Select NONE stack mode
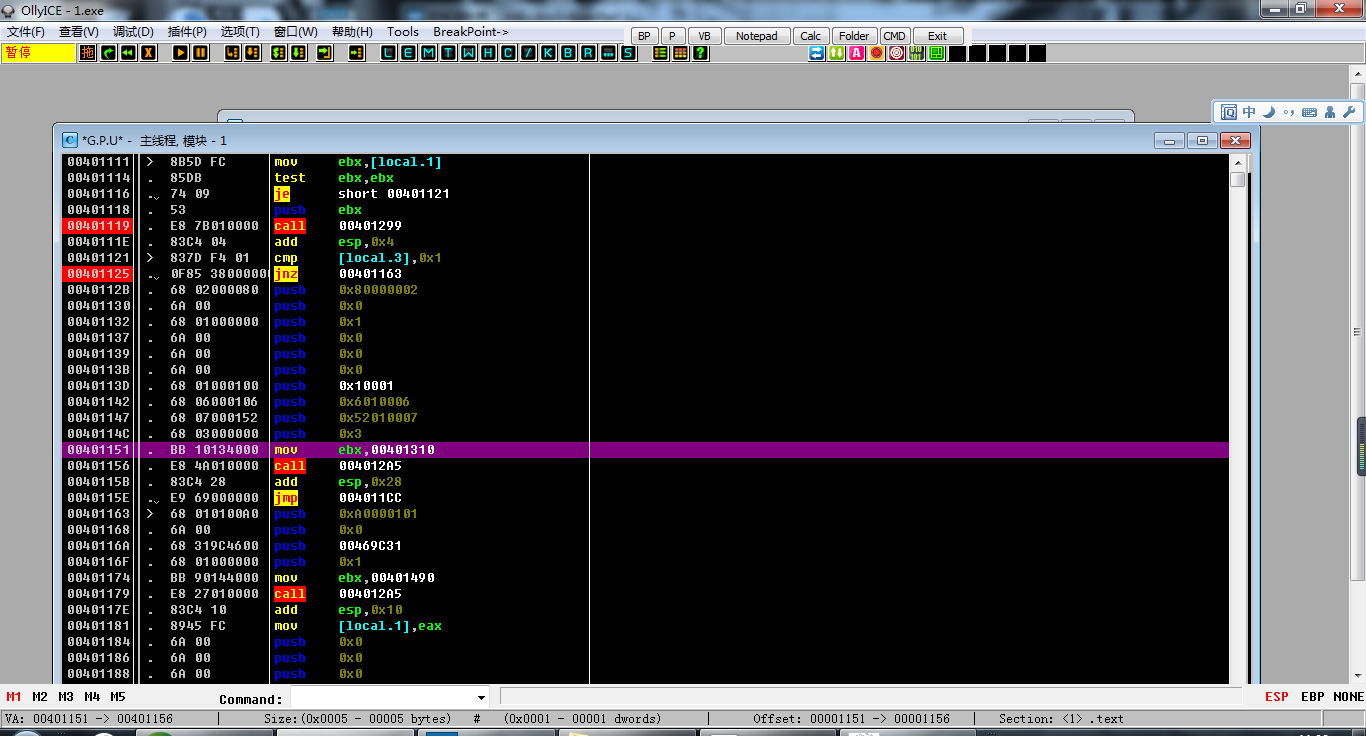Image resolution: width=1366 pixels, height=736 pixels. (1349, 697)
